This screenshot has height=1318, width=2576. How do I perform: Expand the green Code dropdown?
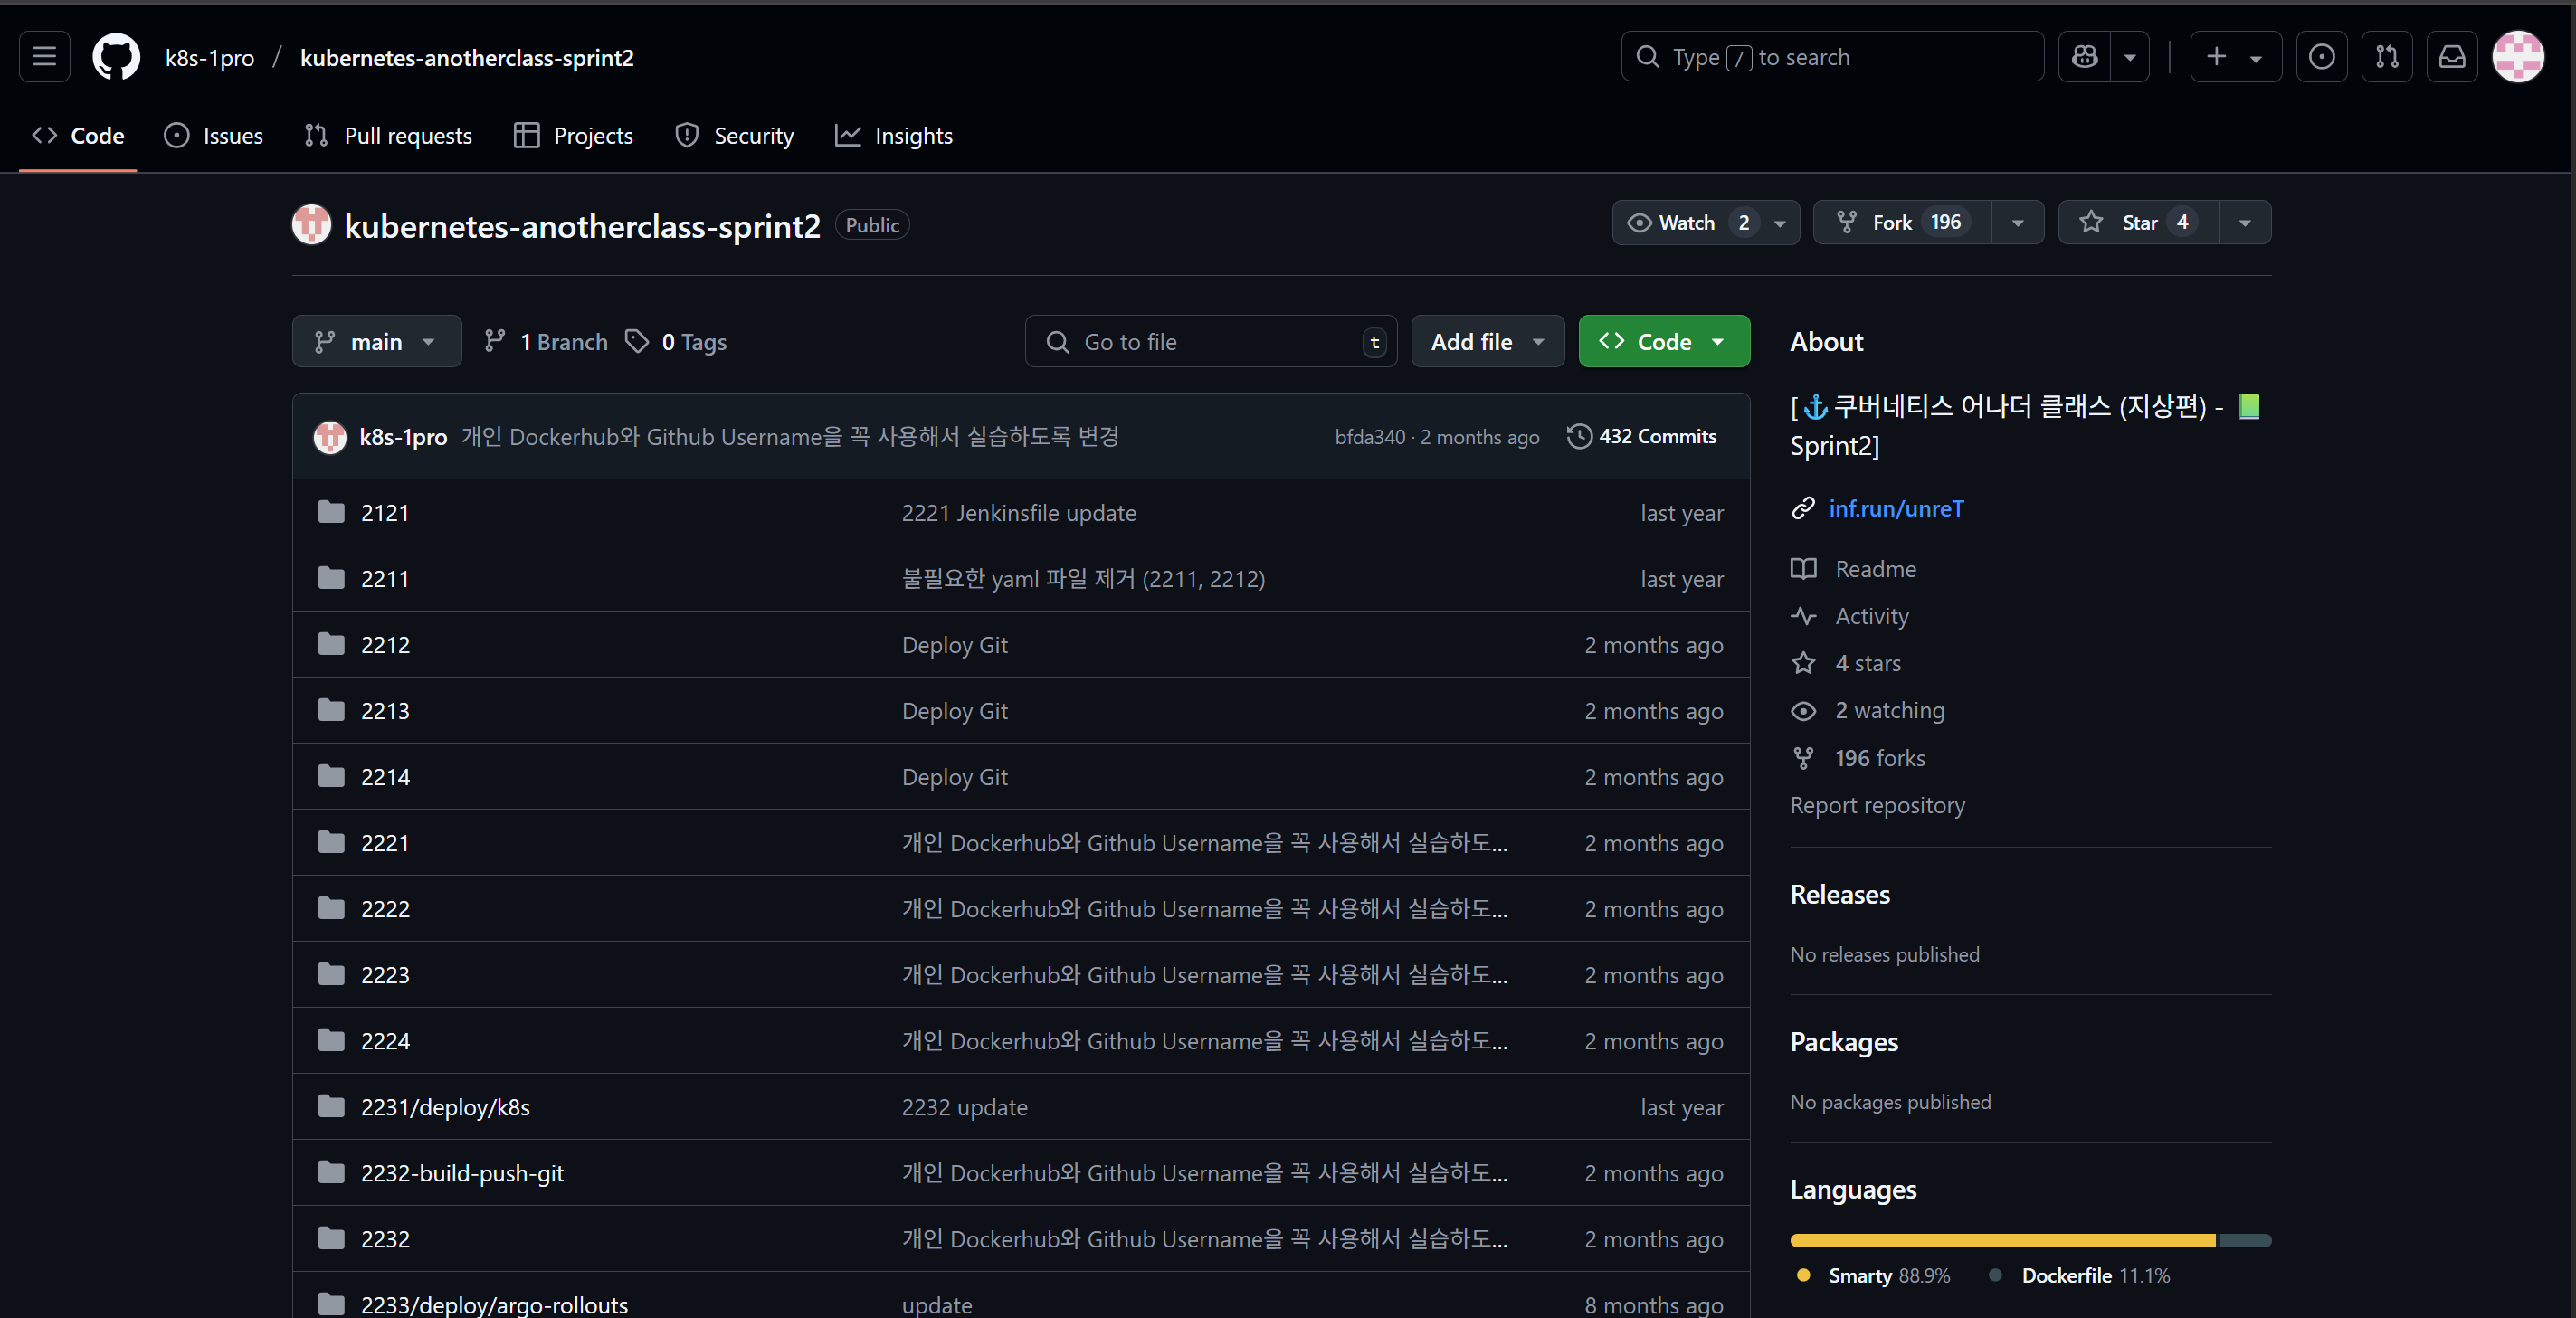(1664, 342)
